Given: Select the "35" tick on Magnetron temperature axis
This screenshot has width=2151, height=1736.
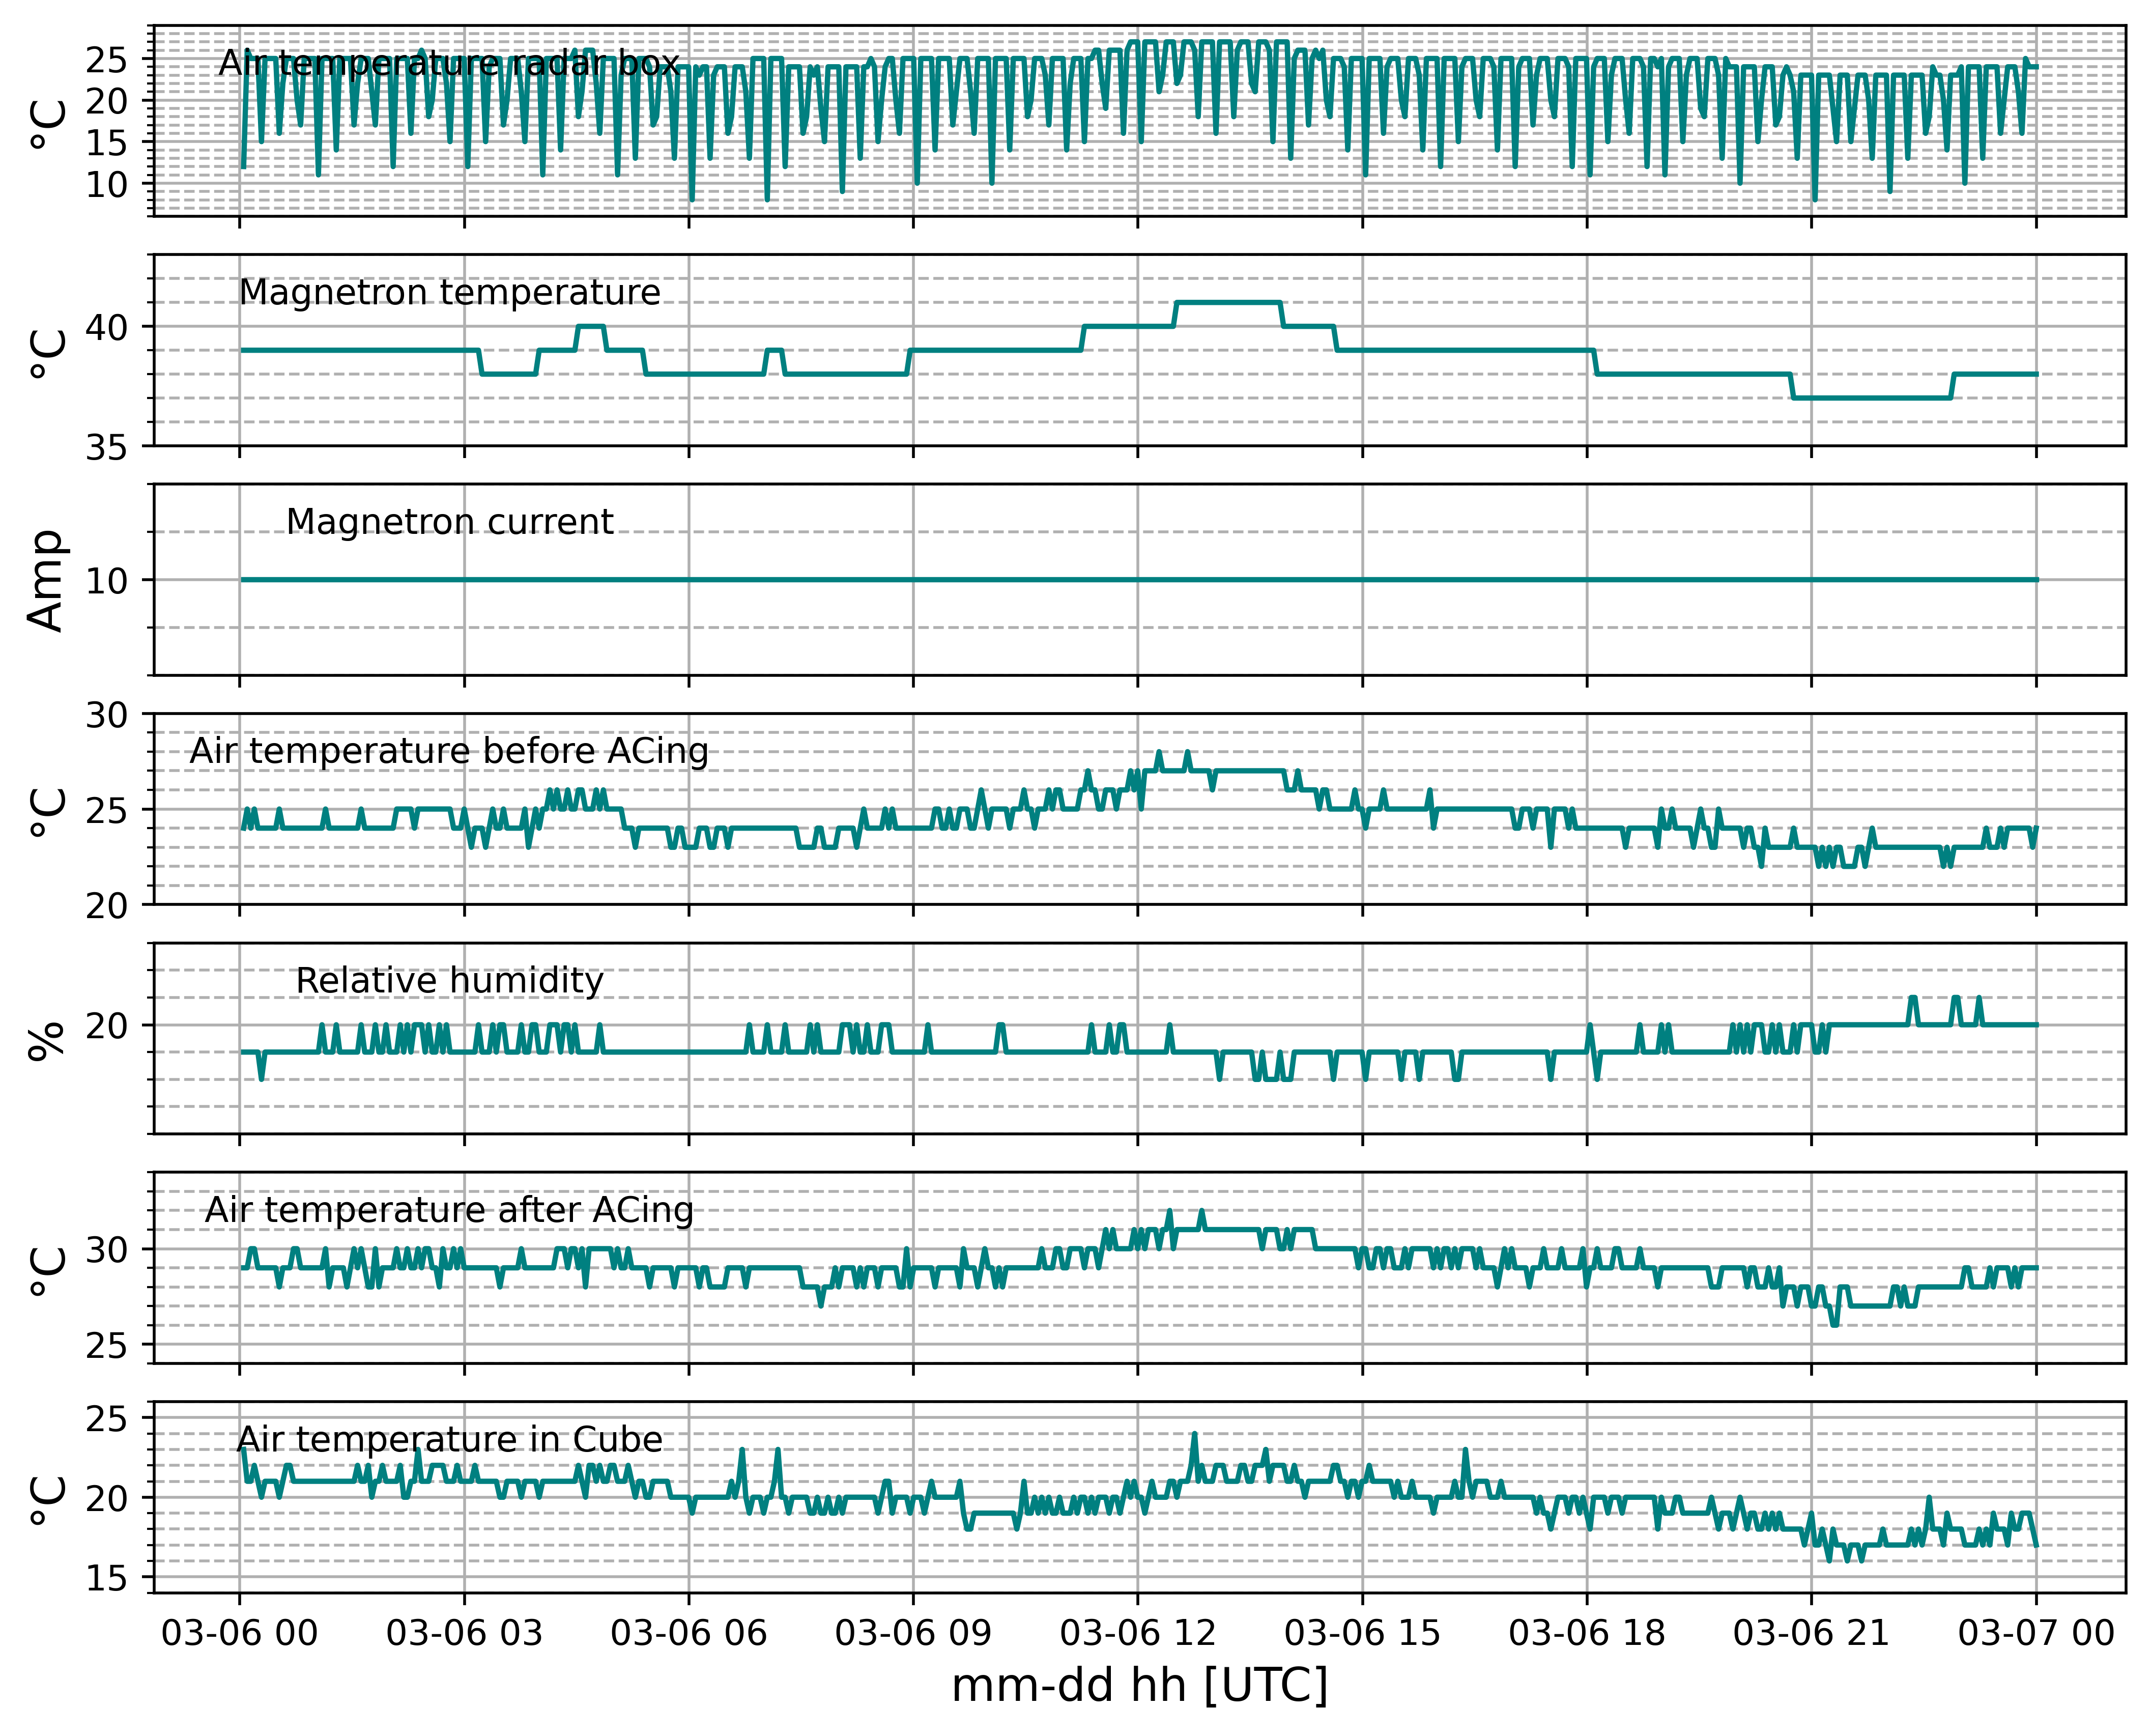Looking at the screenshot, I should point(107,447).
